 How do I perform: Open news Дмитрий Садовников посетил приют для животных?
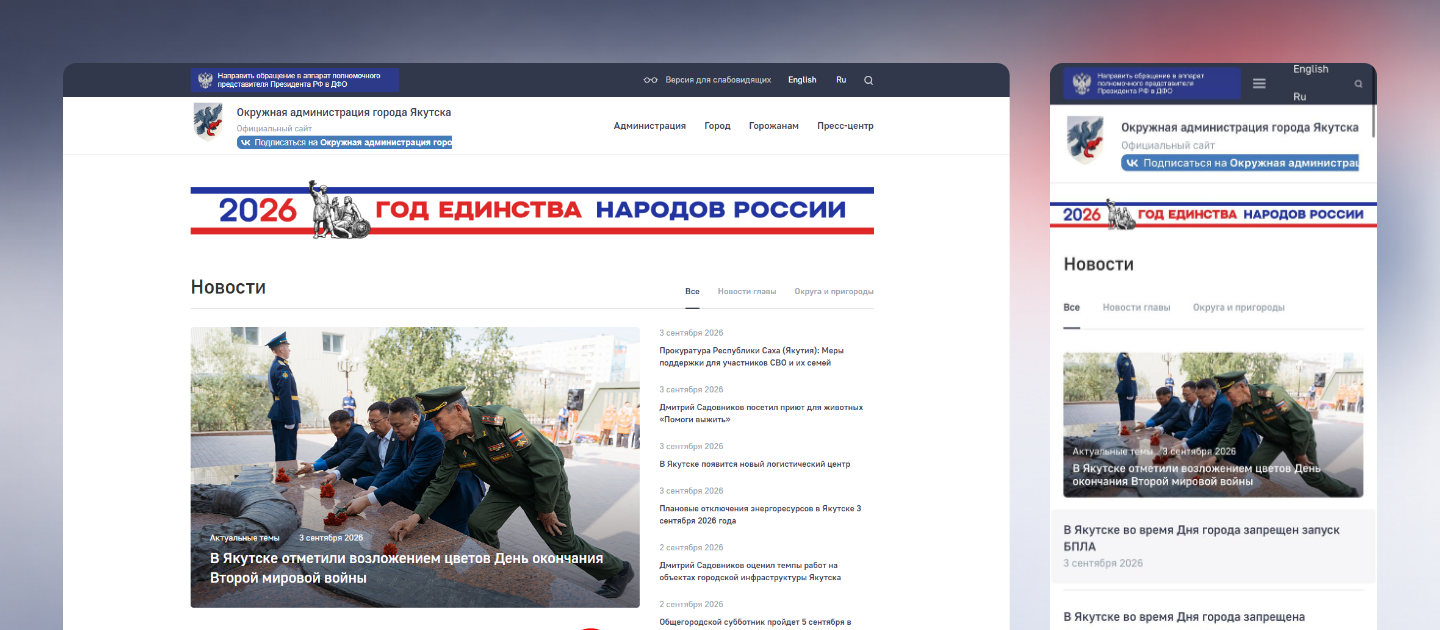coord(761,413)
